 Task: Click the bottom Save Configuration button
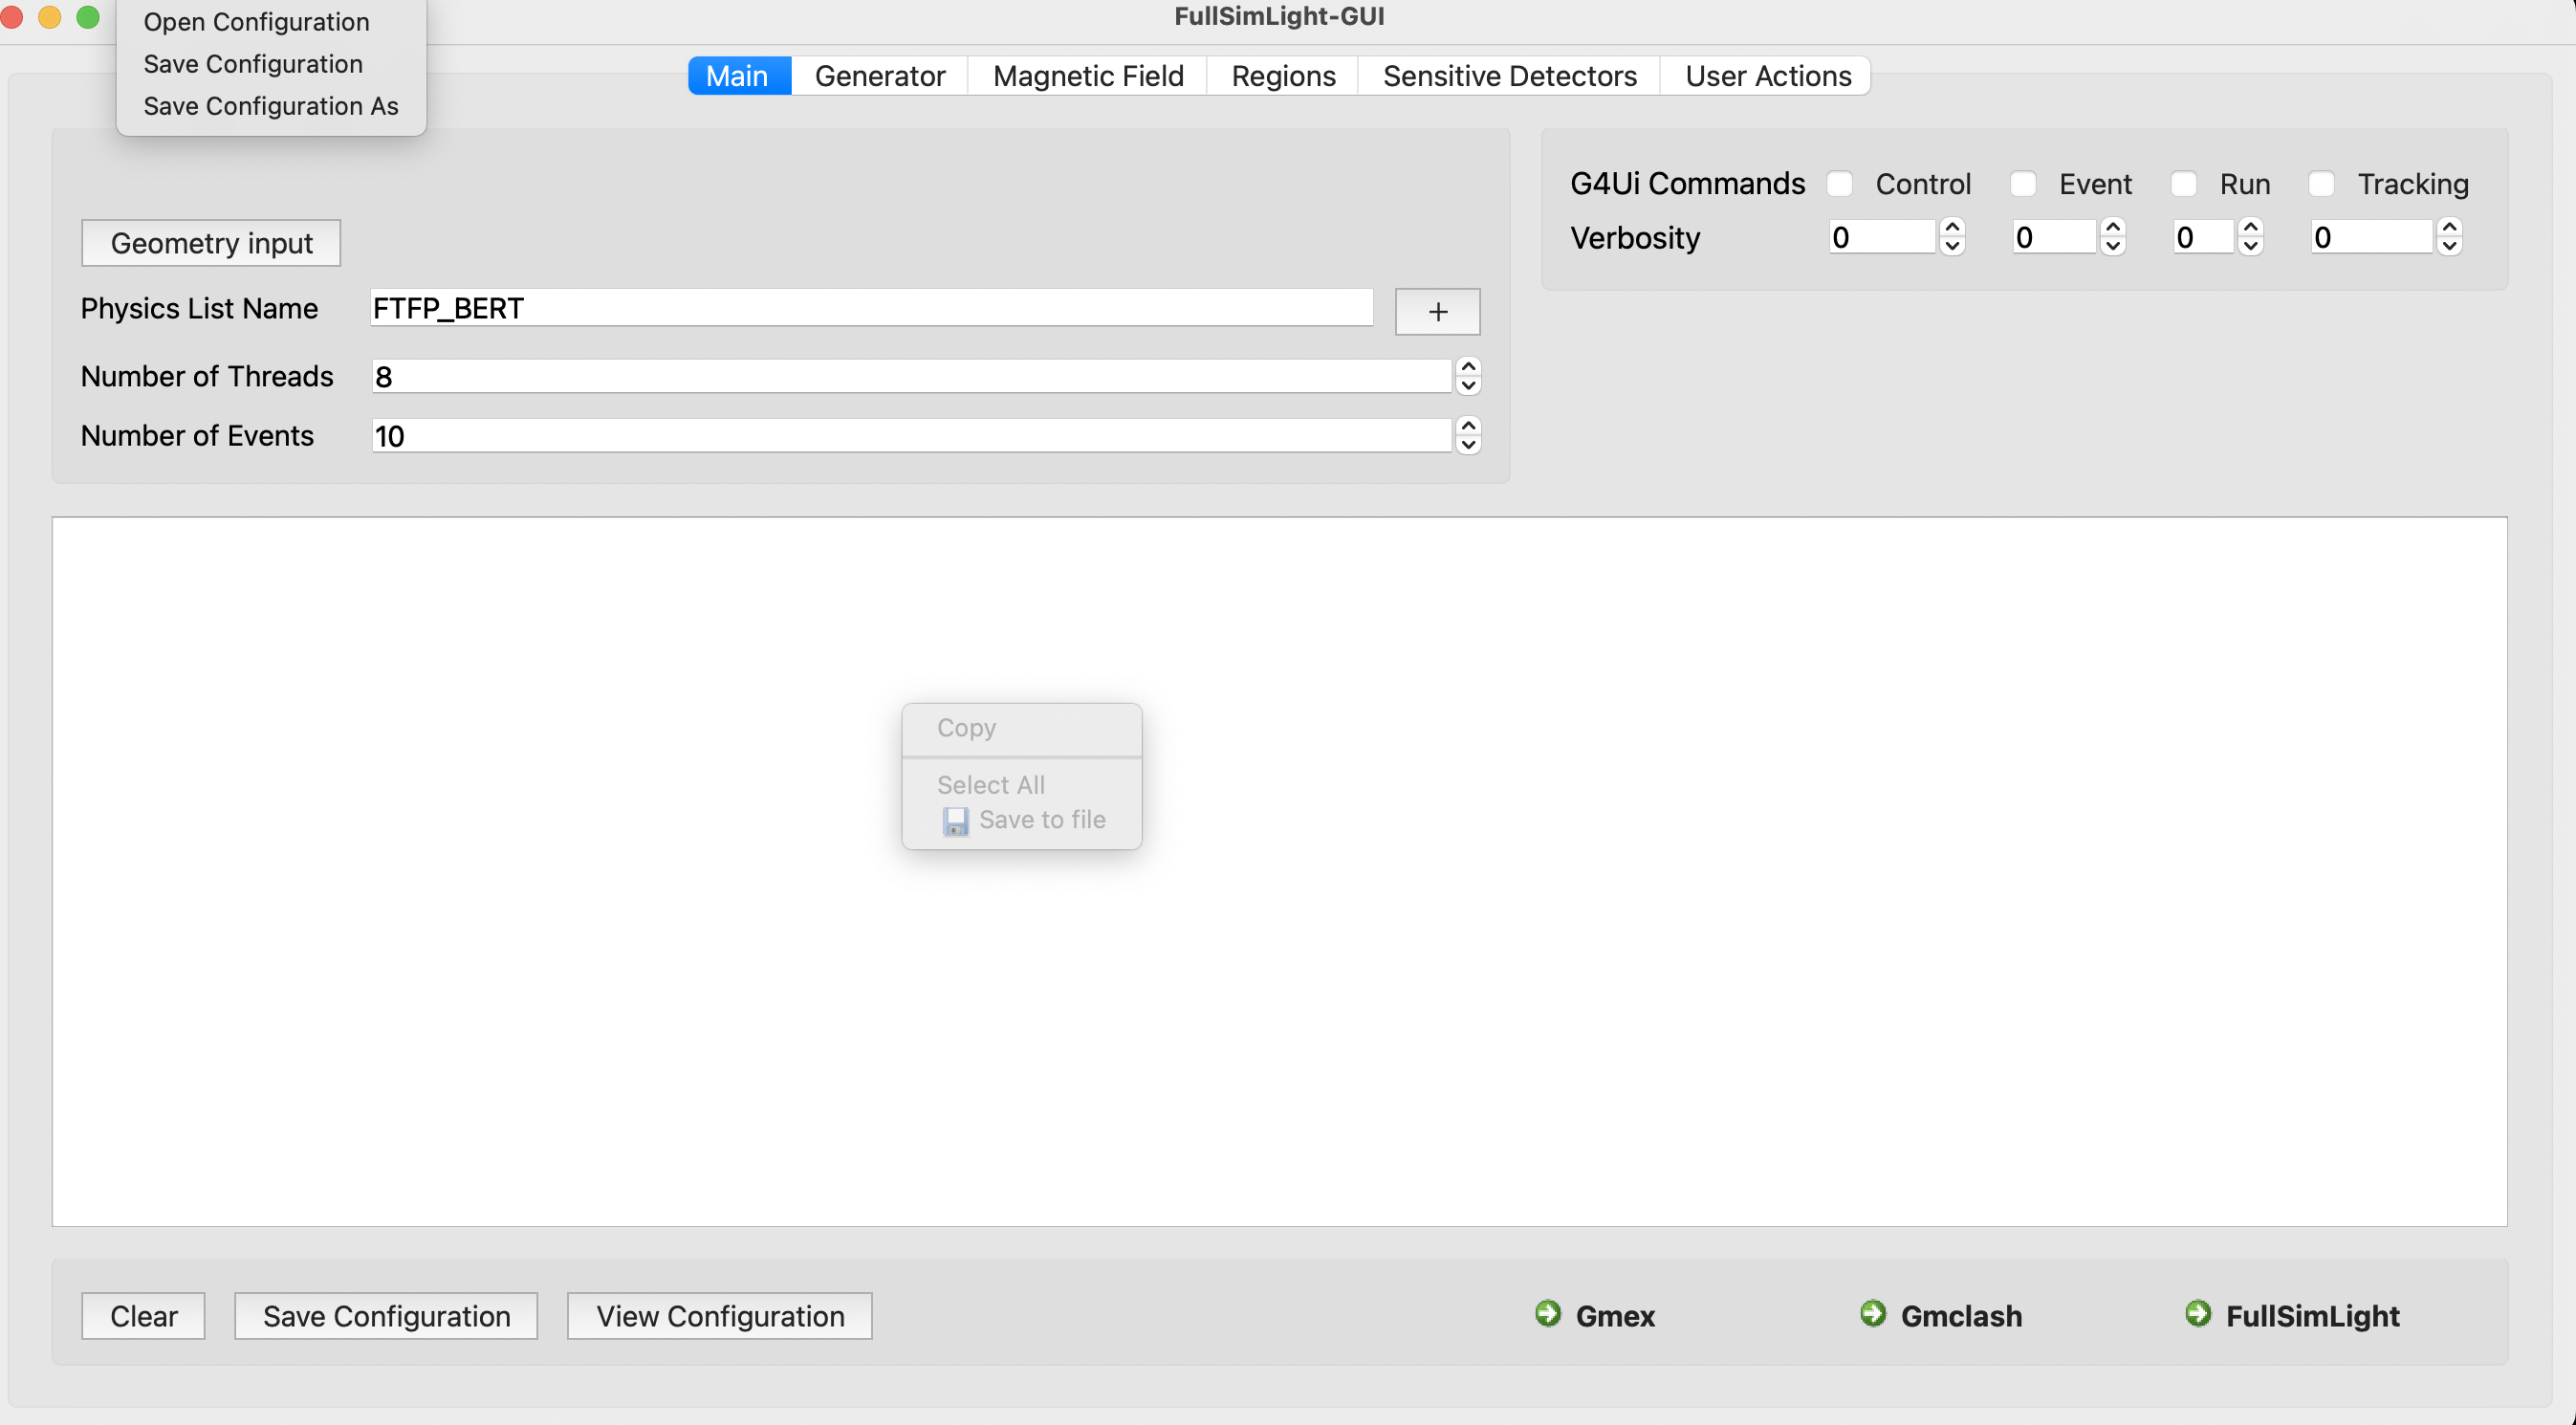click(386, 1316)
